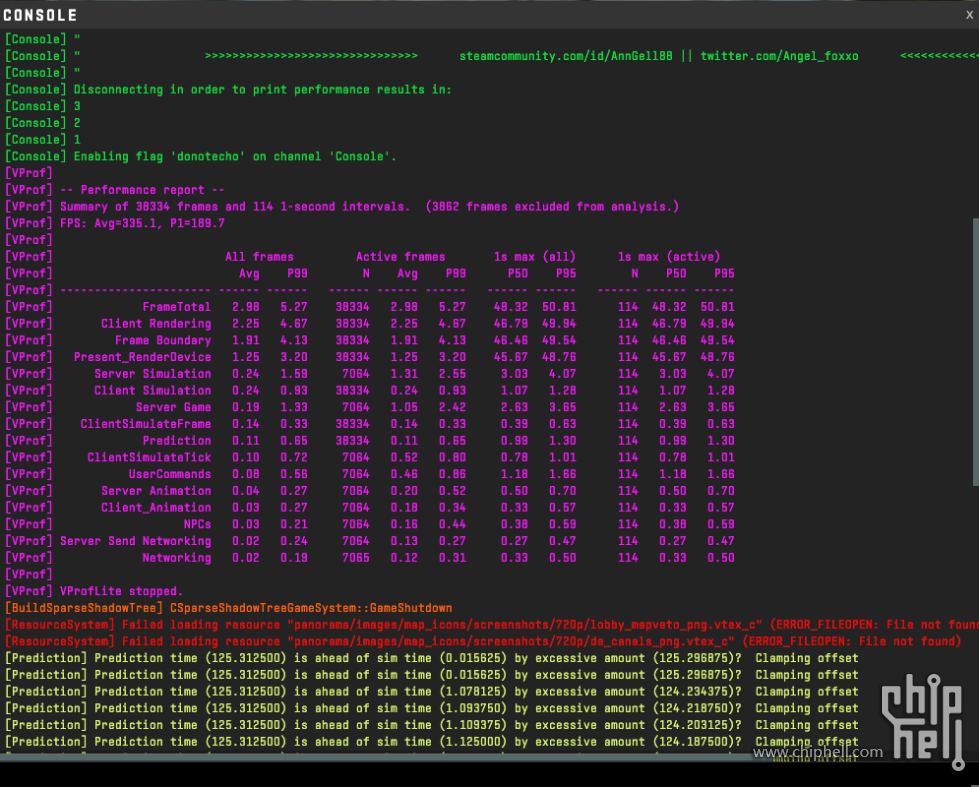Click the Server Send Networking row label
979x787 pixels.
pos(135,541)
